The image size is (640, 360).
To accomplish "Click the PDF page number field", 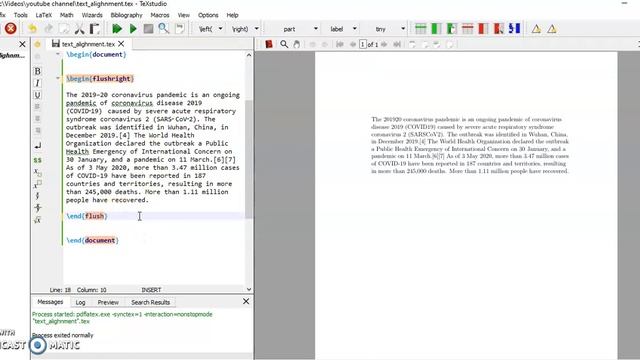I will pos(362,44).
